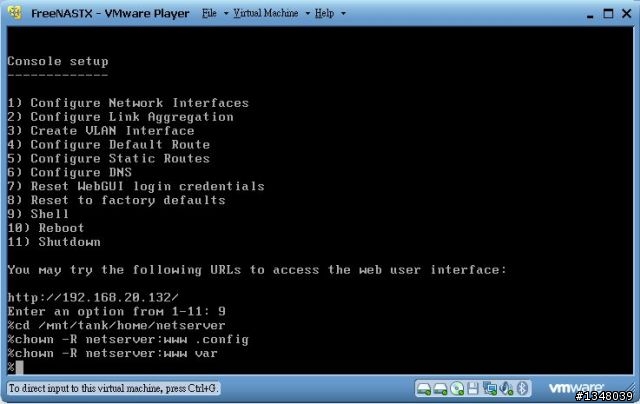Click the '10) Reboot' line
Image resolution: width=640 pixels, height=404 pixels.
pyautogui.click(x=46, y=228)
